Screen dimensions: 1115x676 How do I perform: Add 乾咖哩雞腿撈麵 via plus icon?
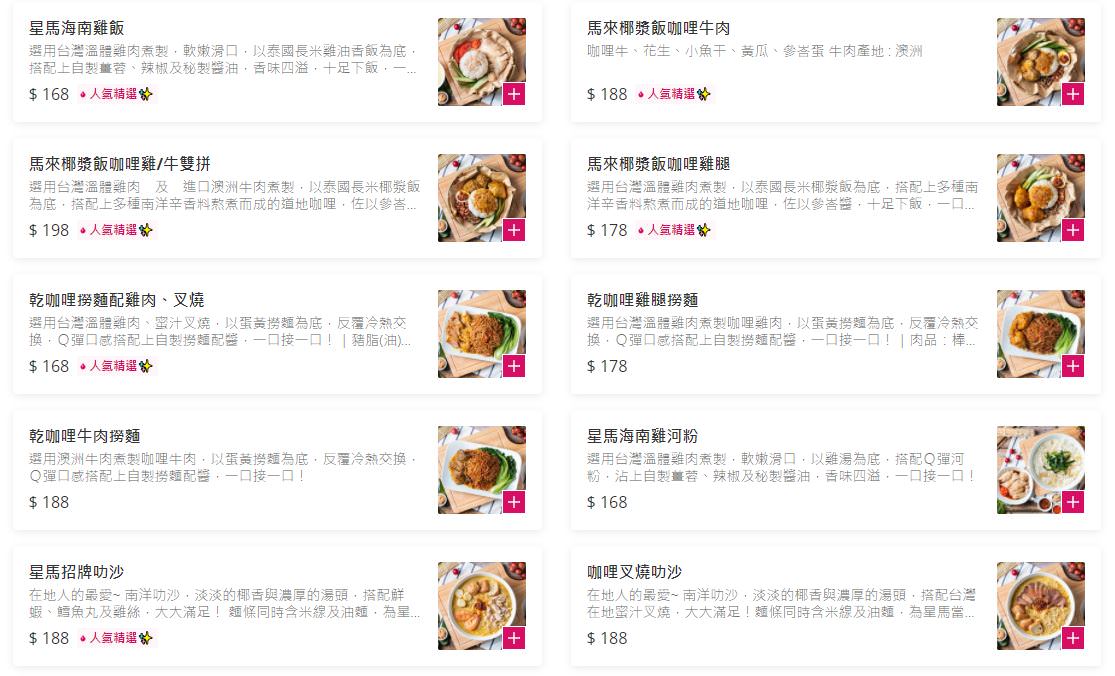[1072, 366]
